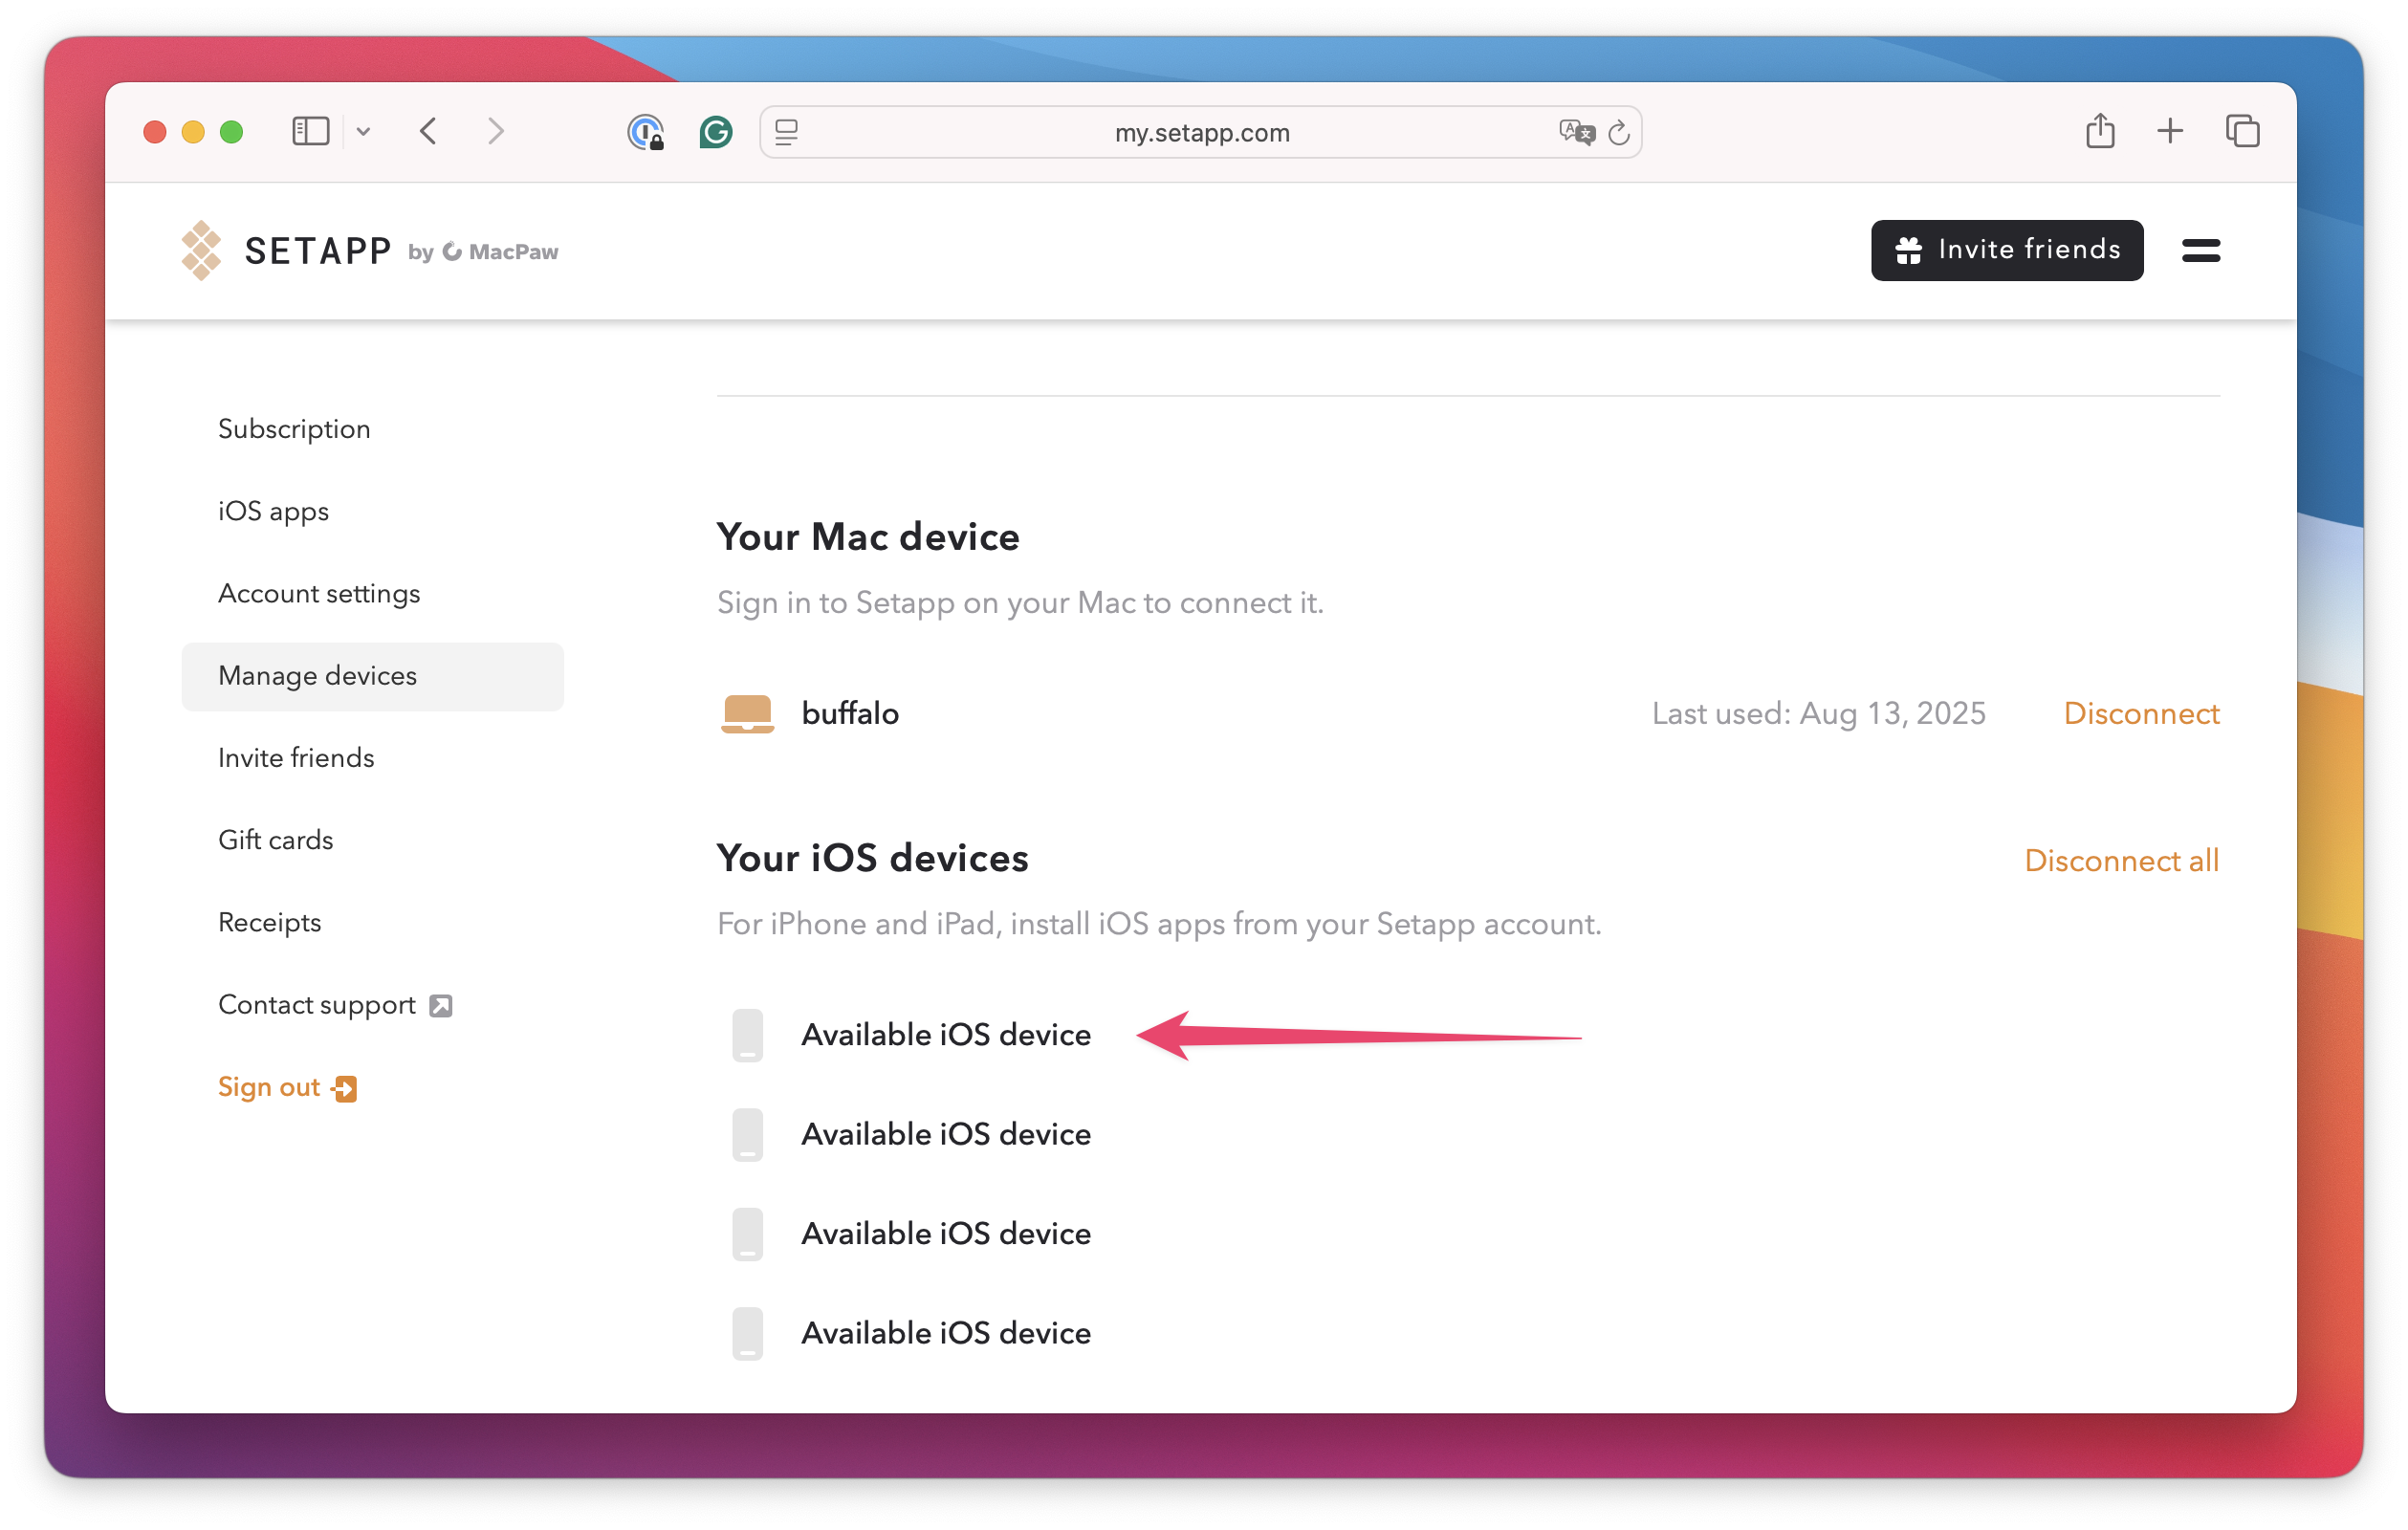Open the Subscription sidebar item

(x=294, y=429)
